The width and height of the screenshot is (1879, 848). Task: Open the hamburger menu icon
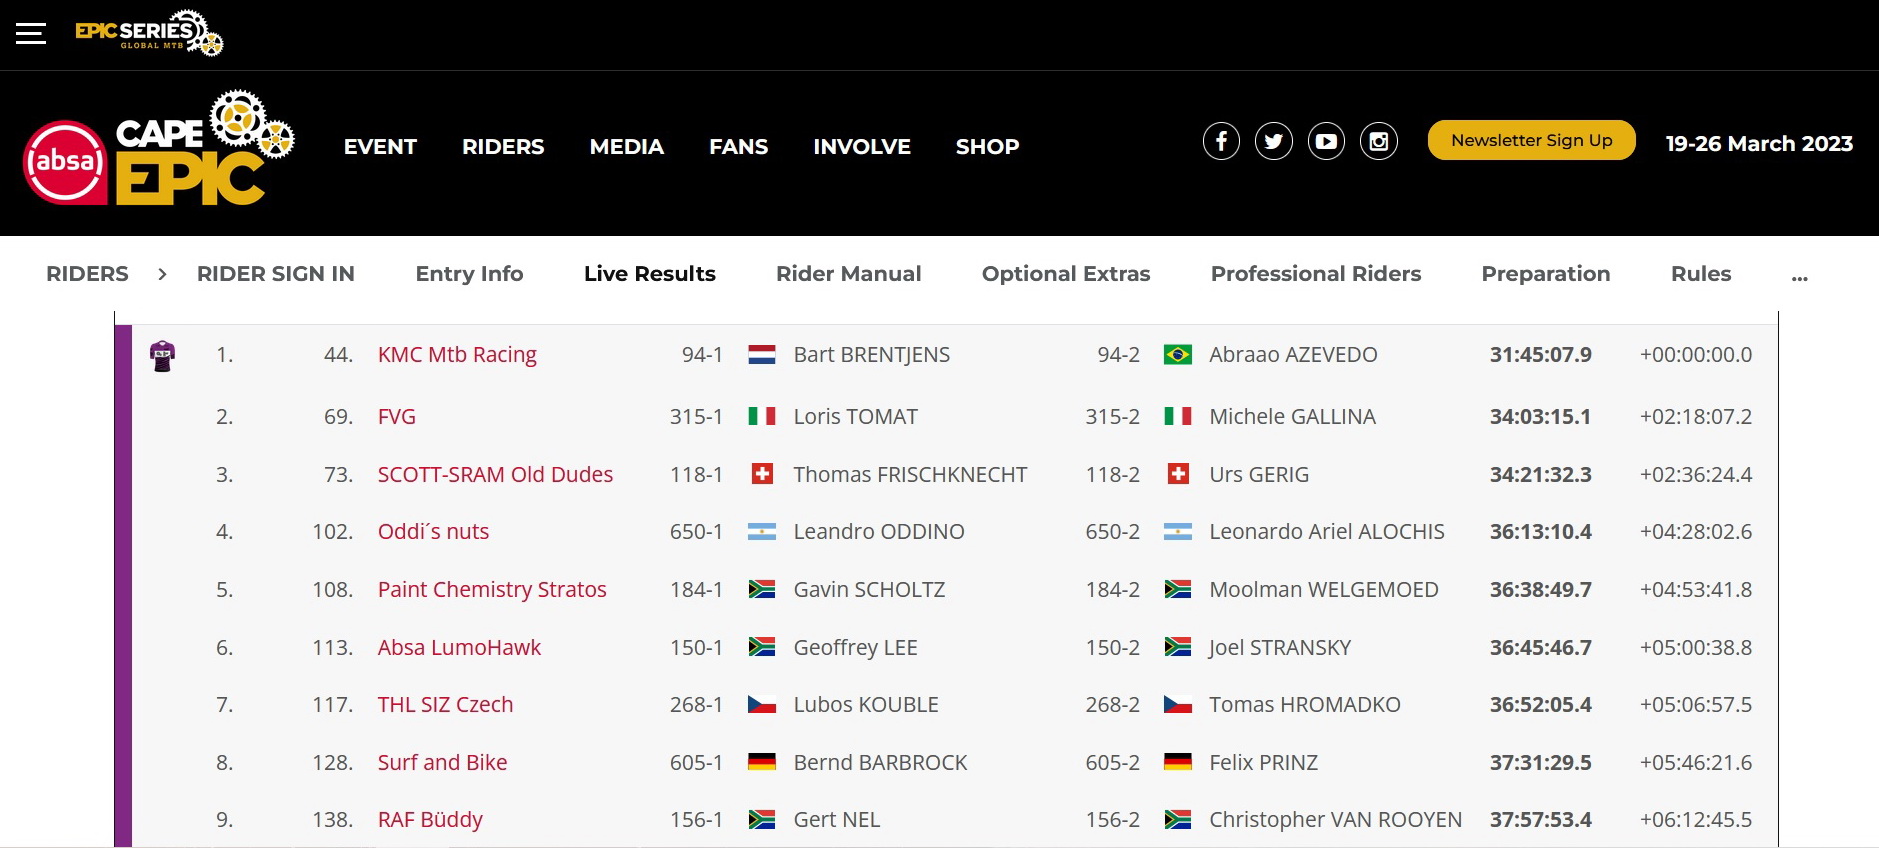[31, 33]
